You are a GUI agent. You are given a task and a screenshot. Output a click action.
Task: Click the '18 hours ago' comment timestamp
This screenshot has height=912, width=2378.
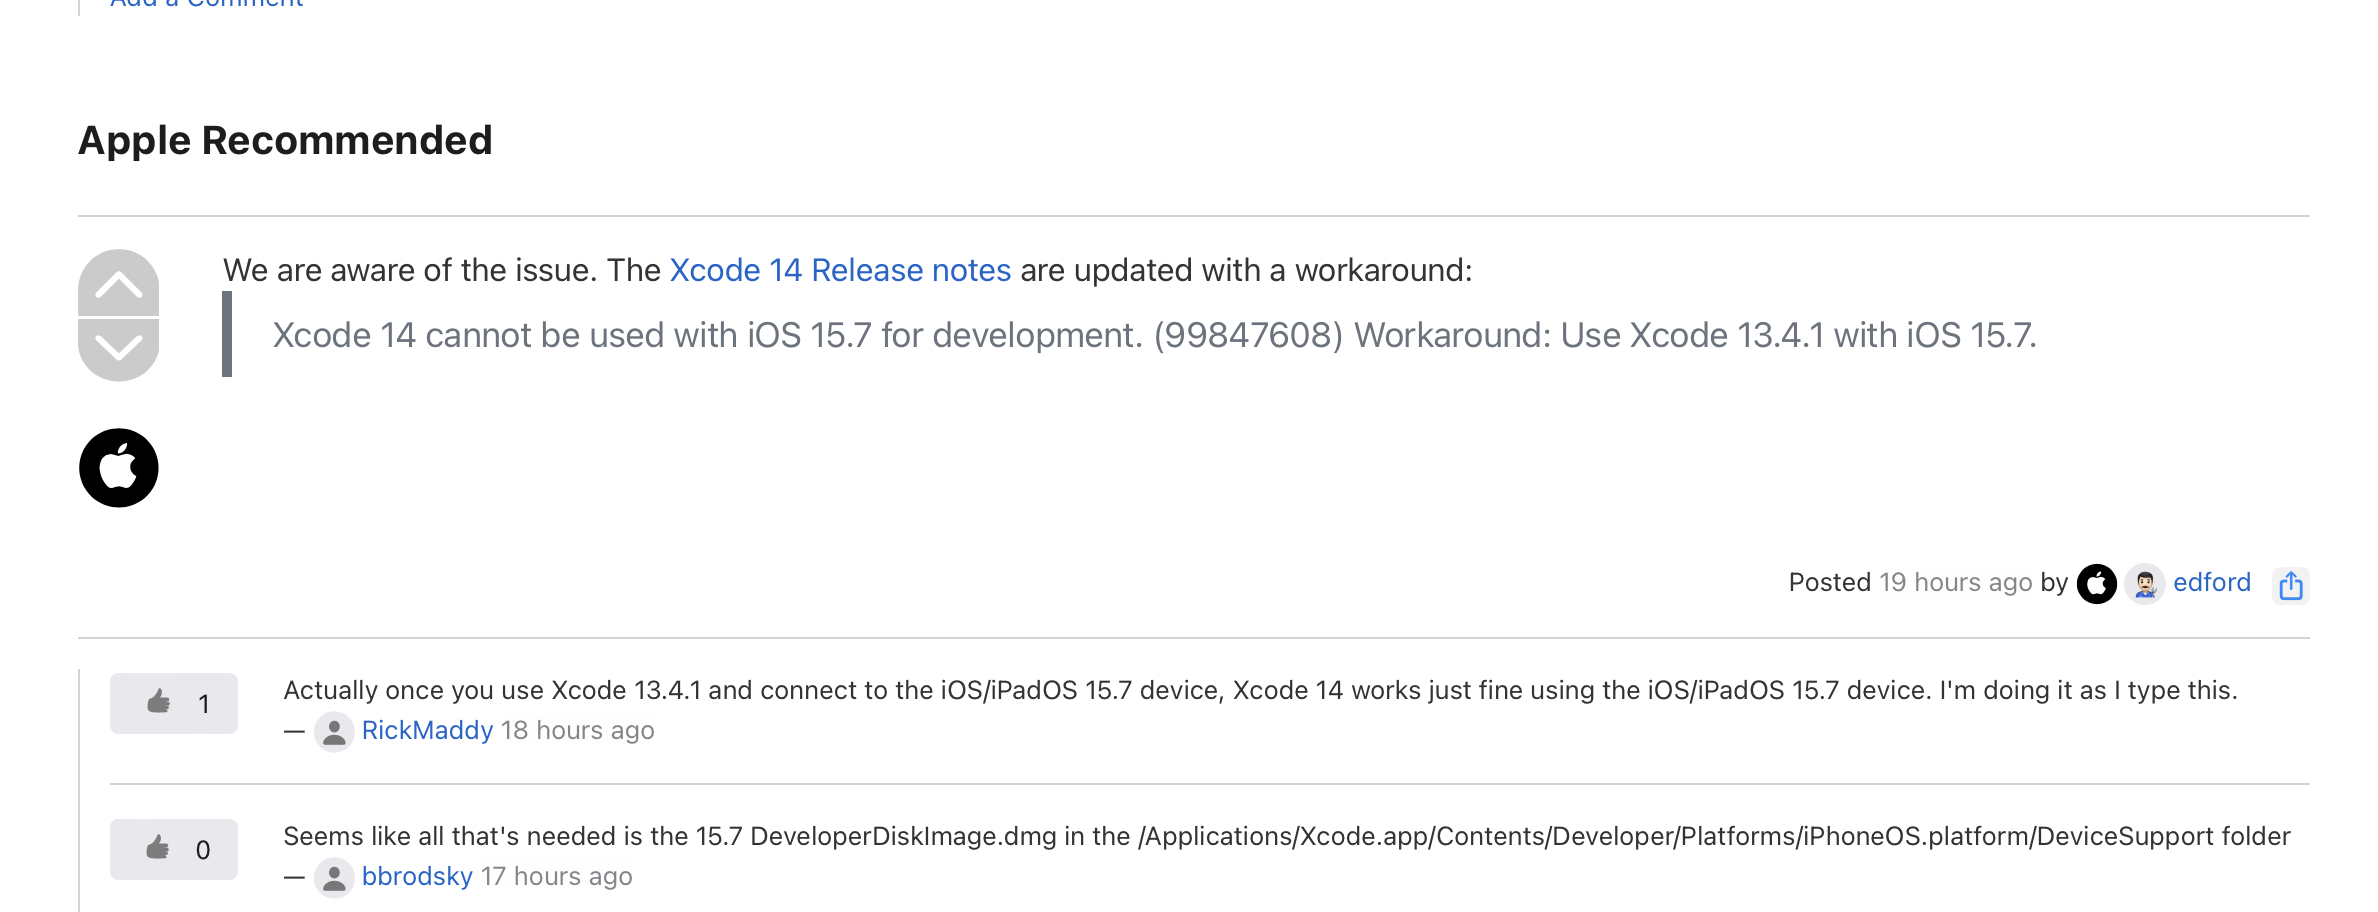577,731
